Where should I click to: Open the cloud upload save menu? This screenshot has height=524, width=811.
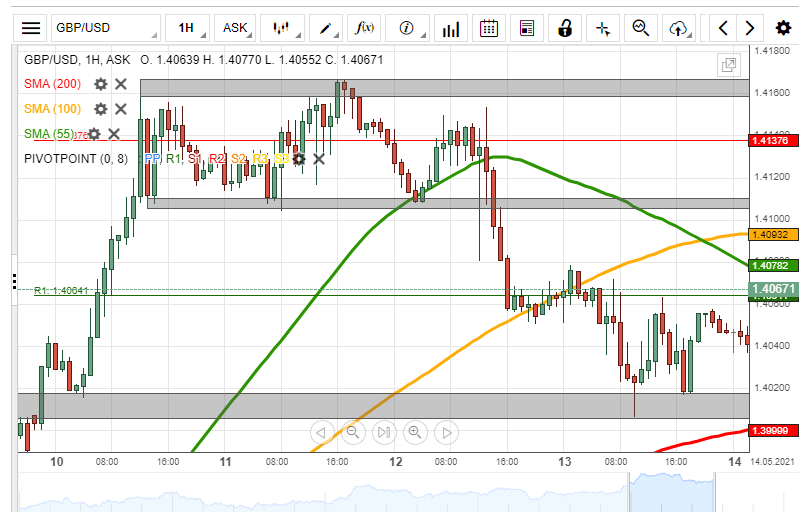click(x=680, y=28)
